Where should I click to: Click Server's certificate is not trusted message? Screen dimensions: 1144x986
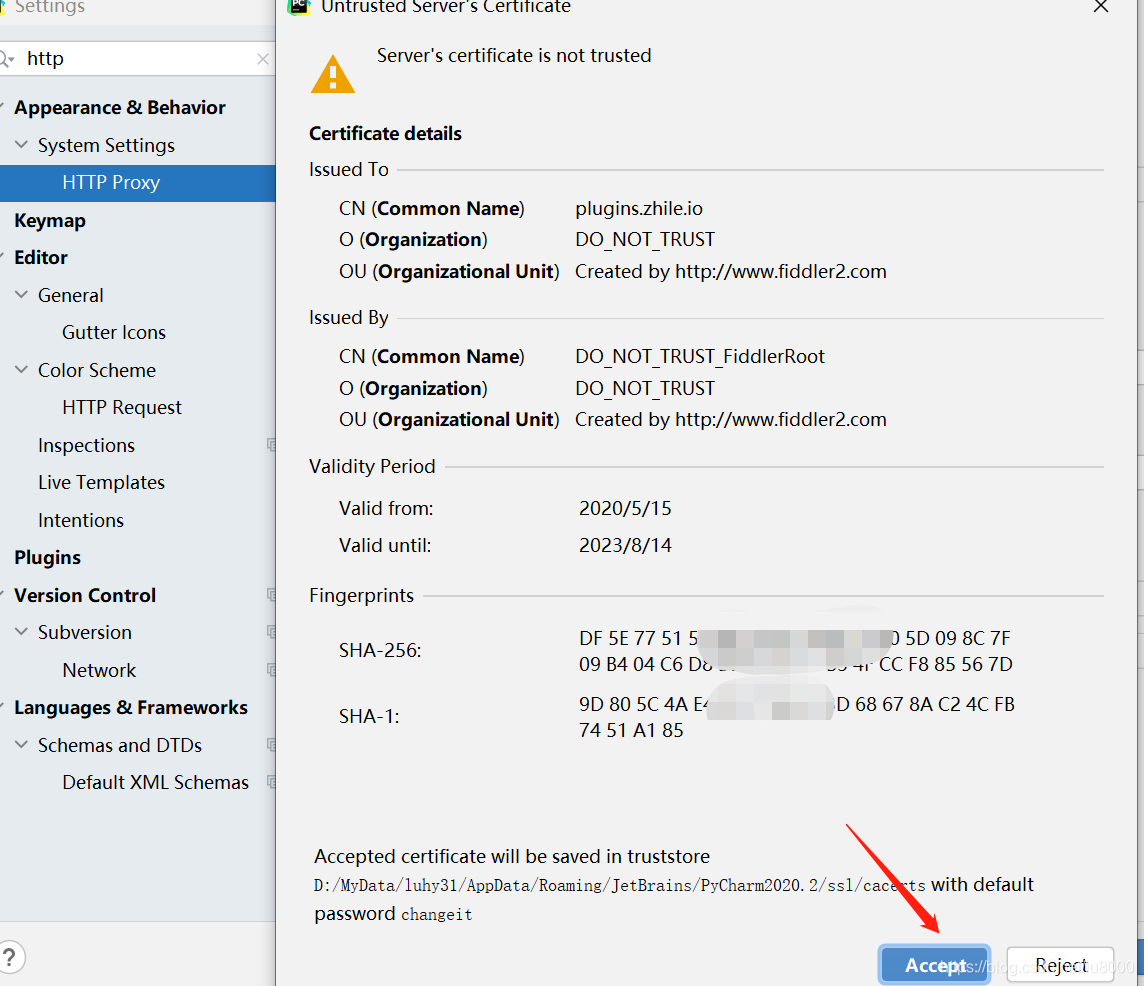coord(514,55)
